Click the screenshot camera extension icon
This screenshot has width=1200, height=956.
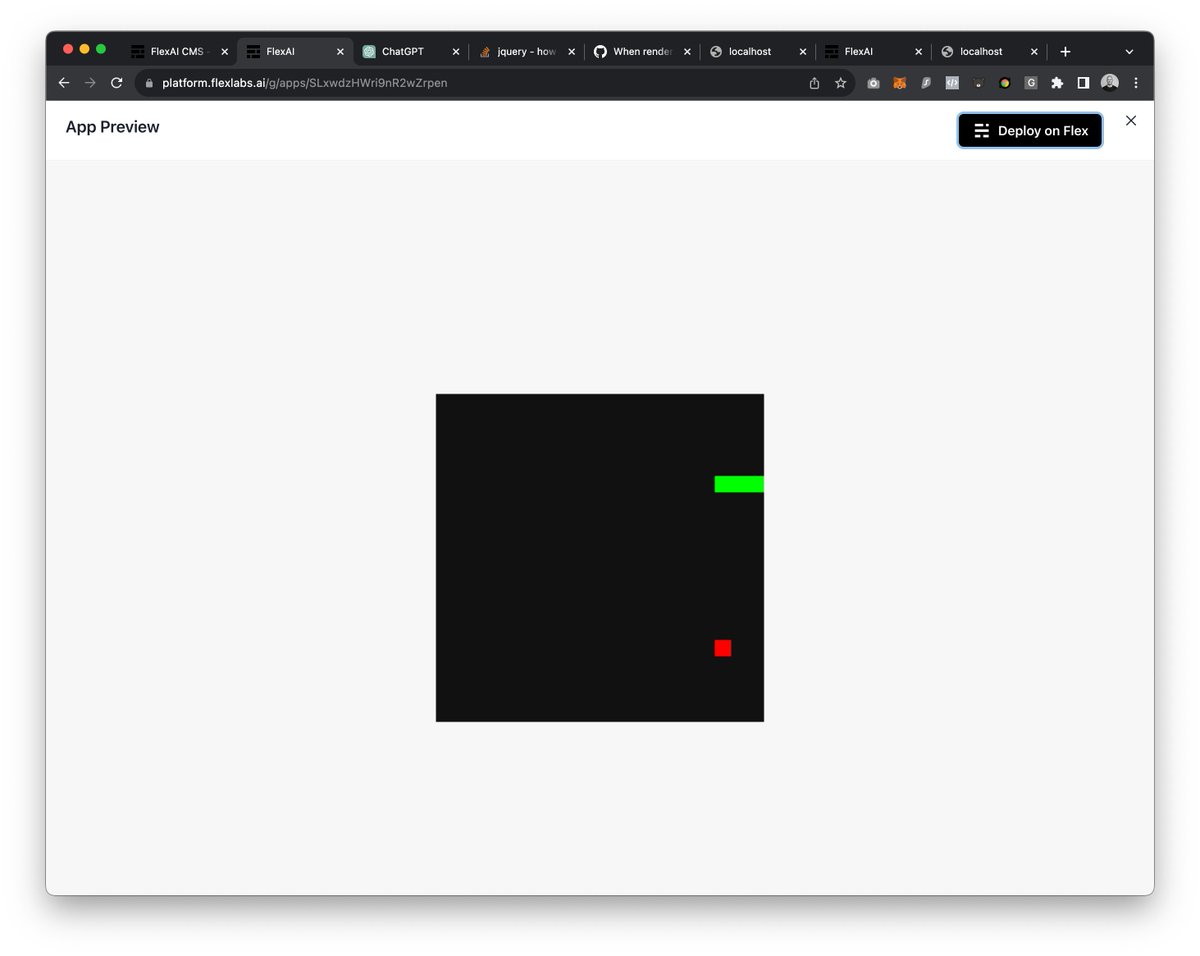click(873, 83)
